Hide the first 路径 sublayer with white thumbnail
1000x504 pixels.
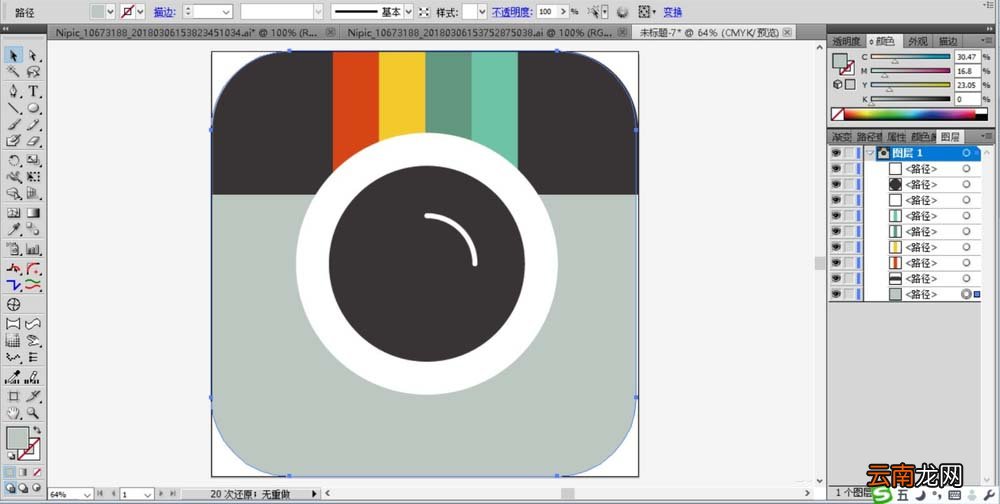pyautogui.click(x=835, y=169)
